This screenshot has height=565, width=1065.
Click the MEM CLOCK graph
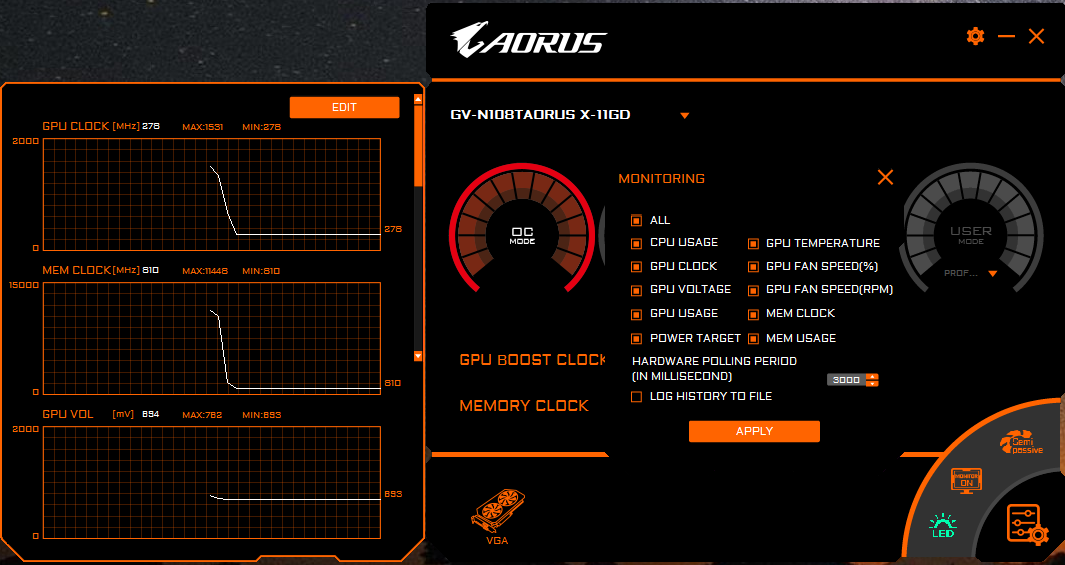(x=212, y=338)
